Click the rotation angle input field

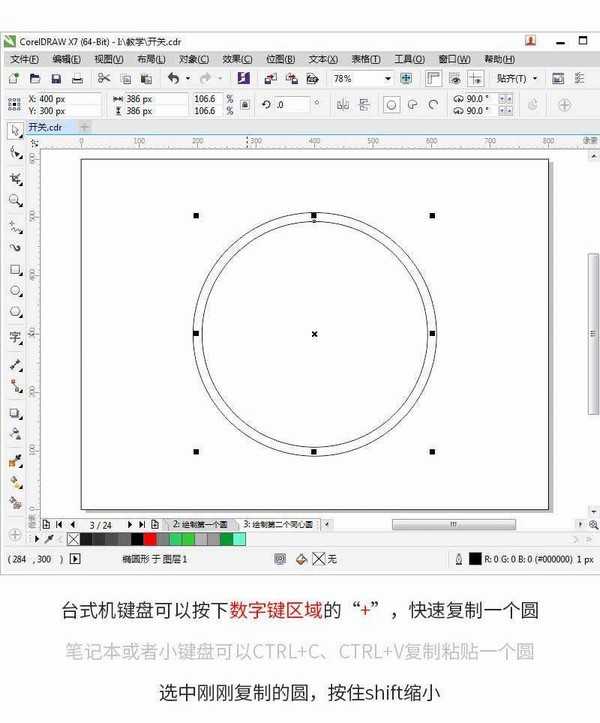[294, 104]
